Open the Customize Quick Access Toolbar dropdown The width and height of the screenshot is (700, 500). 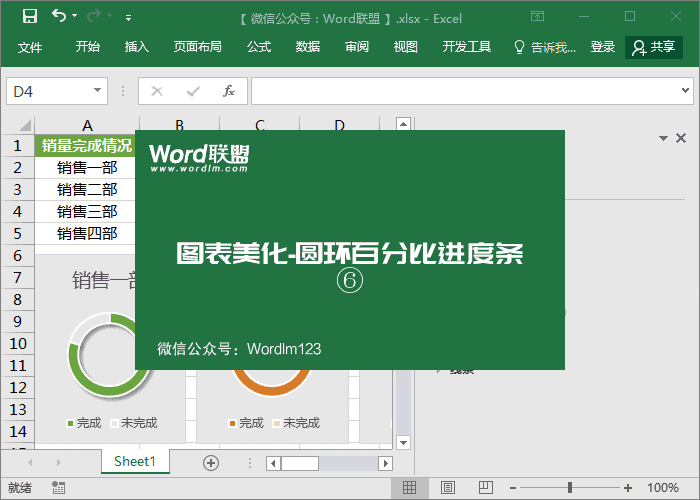coord(128,18)
